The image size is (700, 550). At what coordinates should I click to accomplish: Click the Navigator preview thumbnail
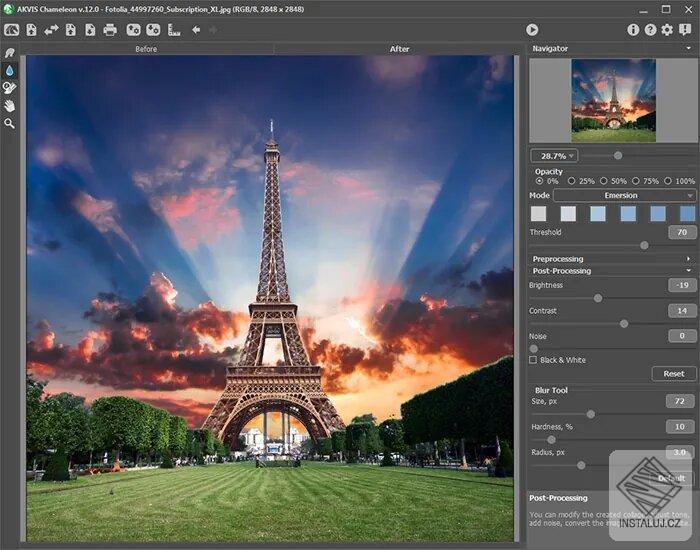click(613, 100)
